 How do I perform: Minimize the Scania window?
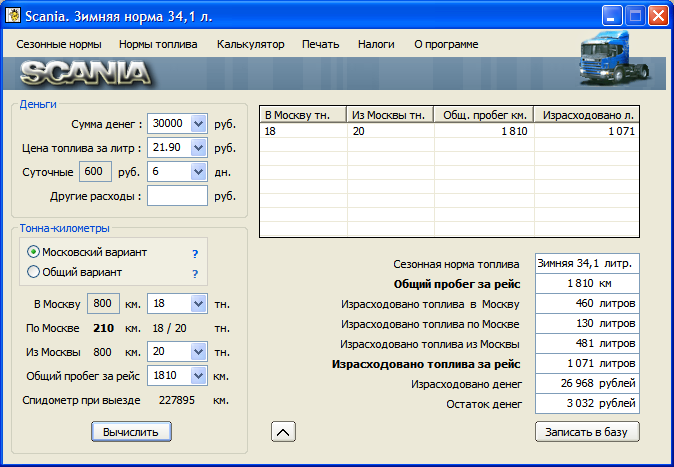click(611, 16)
